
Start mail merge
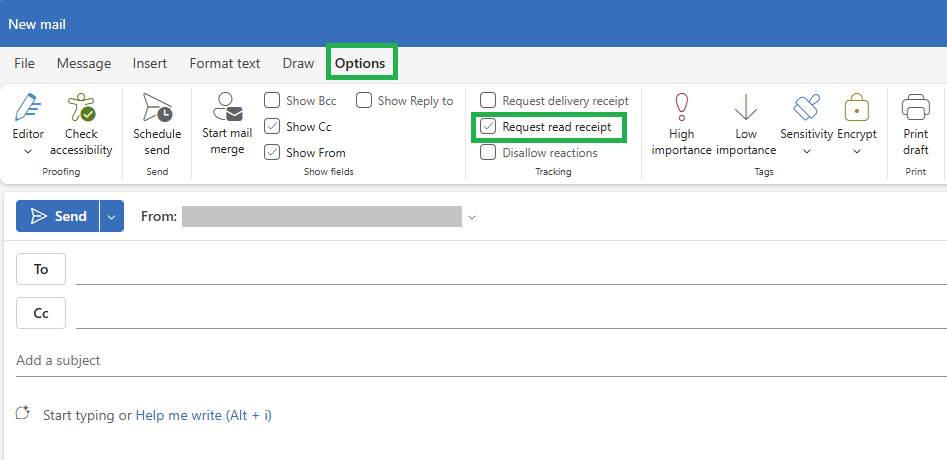click(227, 124)
